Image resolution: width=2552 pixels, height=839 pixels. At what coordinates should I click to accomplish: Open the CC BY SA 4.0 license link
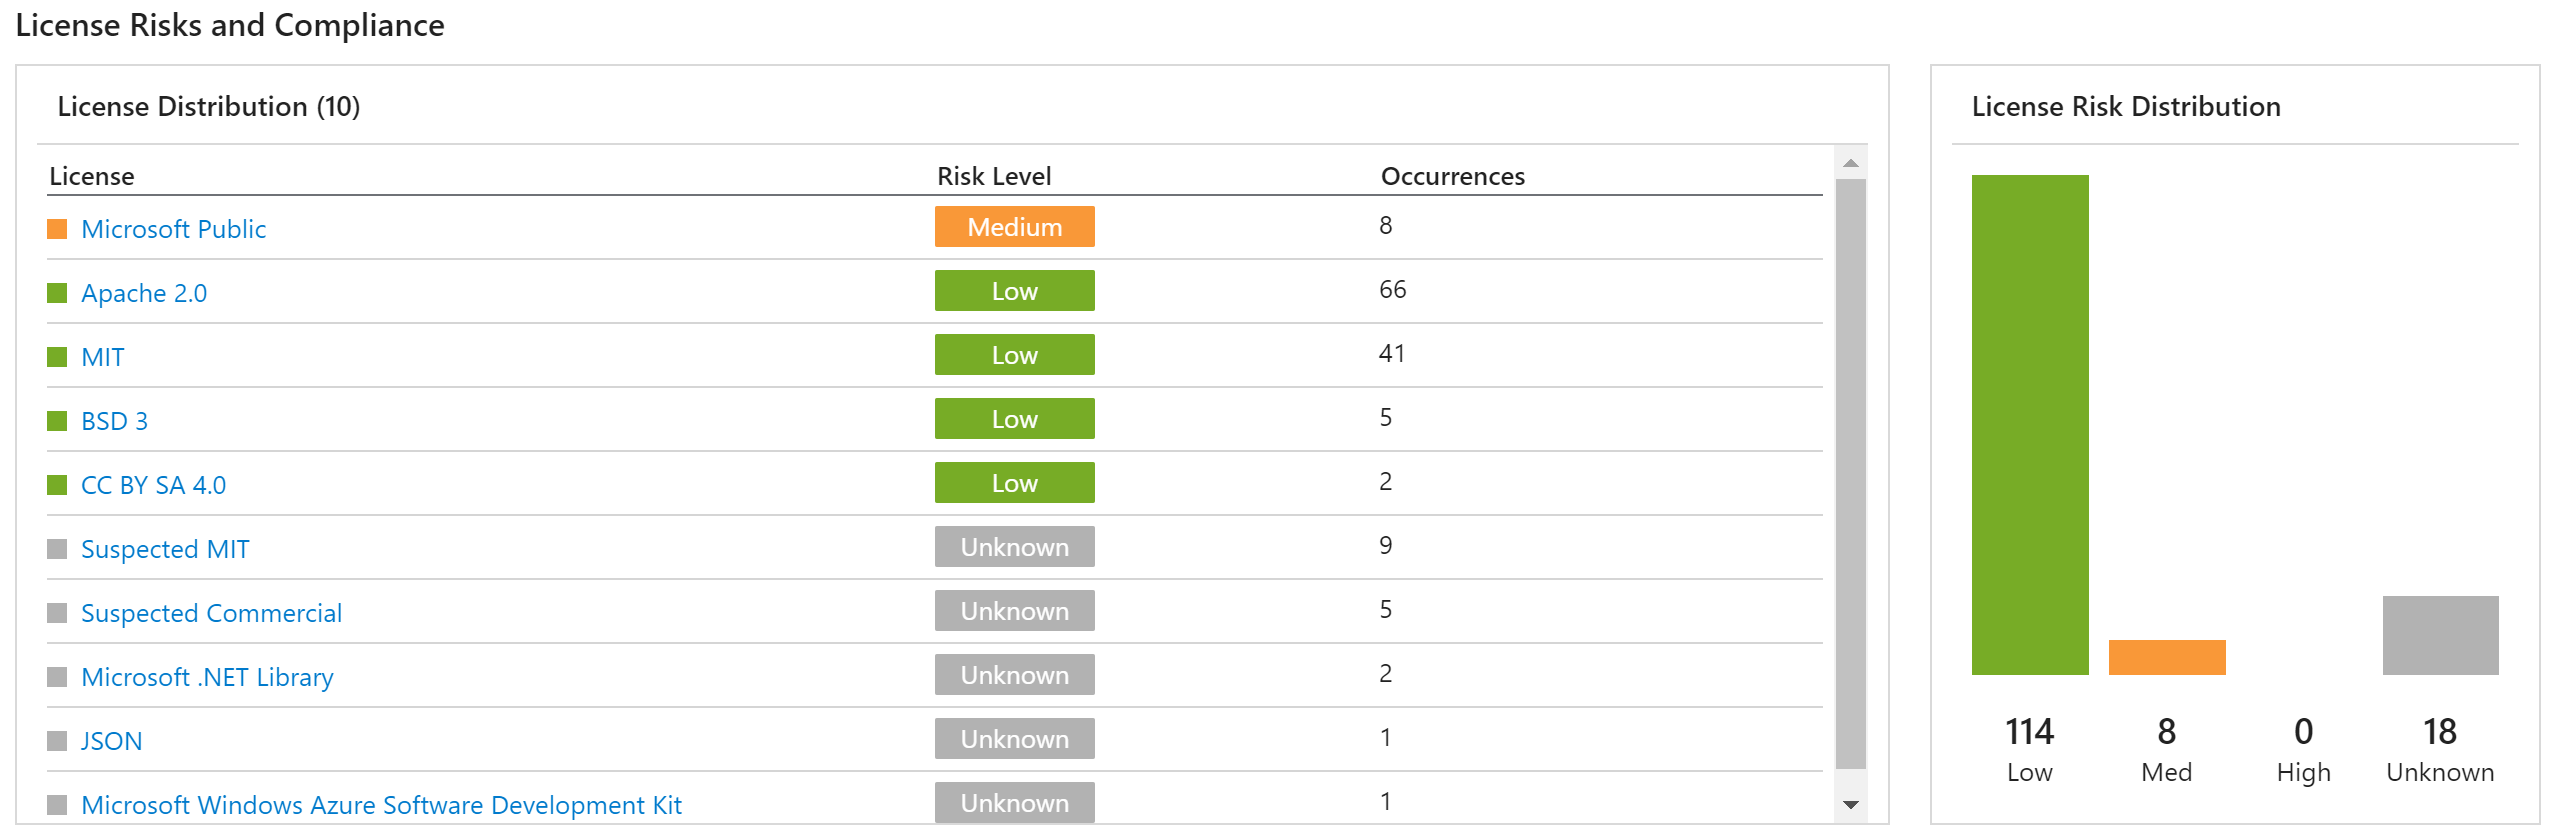coord(153,485)
